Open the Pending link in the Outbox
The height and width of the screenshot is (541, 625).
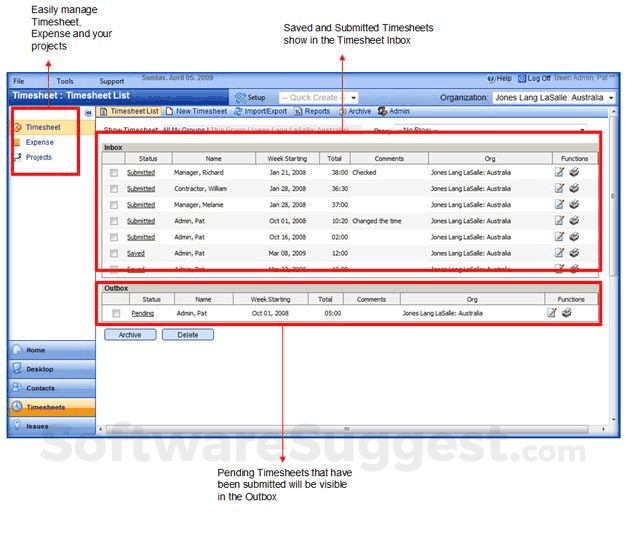[143, 313]
